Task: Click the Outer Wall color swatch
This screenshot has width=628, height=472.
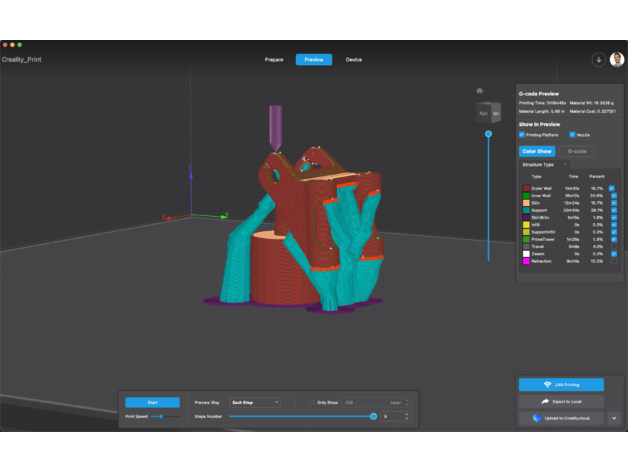Action: click(x=524, y=187)
